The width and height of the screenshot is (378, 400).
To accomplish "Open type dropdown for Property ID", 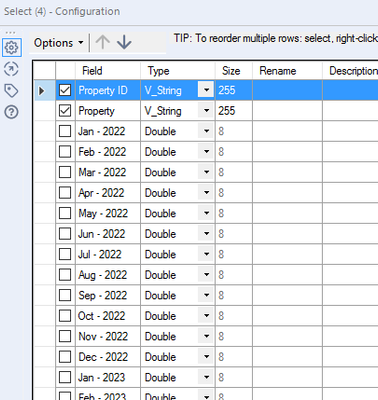I will click(206, 90).
